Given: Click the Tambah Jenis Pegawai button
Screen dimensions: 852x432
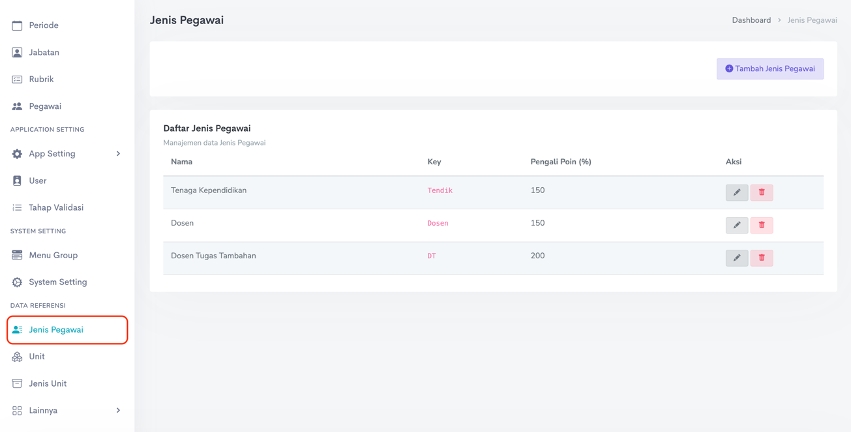Looking at the screenshot, I should (x=770, y=69).
